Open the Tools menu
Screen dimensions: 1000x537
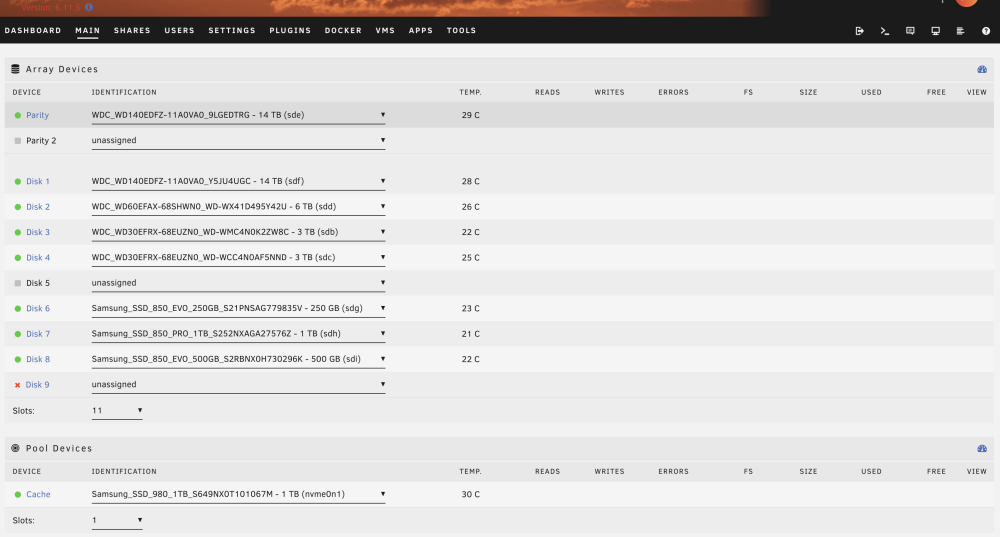pos(461,31)
